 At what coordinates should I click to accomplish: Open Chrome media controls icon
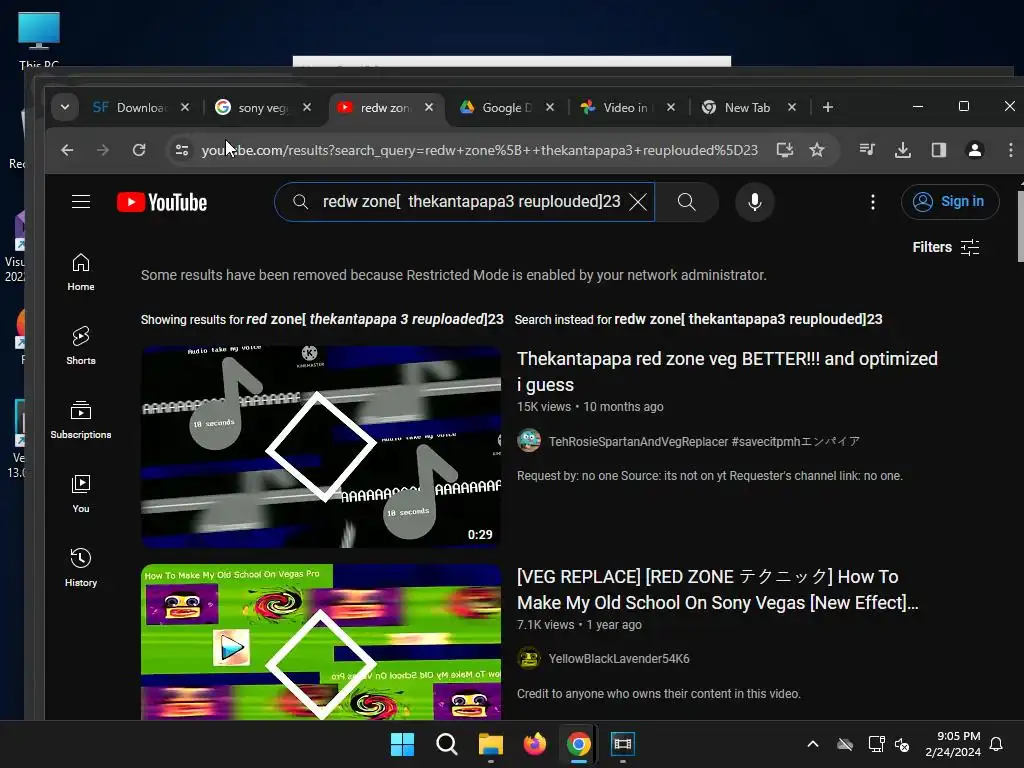(x=867, y=150)
